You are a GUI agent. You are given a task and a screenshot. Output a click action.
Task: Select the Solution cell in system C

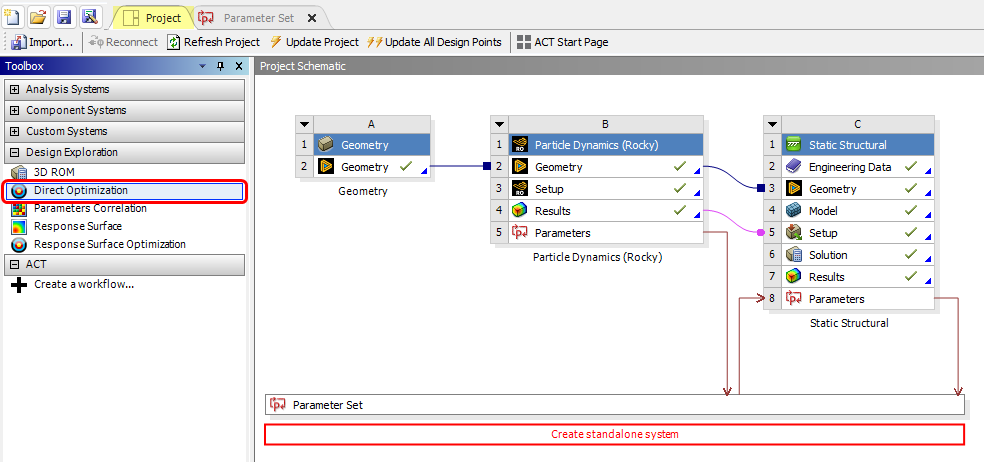[858, 255]
